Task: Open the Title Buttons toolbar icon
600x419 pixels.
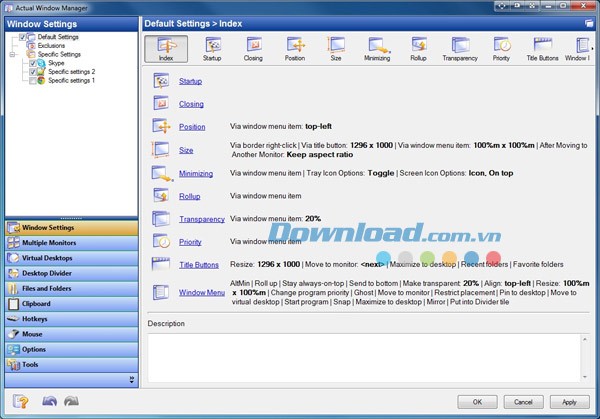Action: 543,49
